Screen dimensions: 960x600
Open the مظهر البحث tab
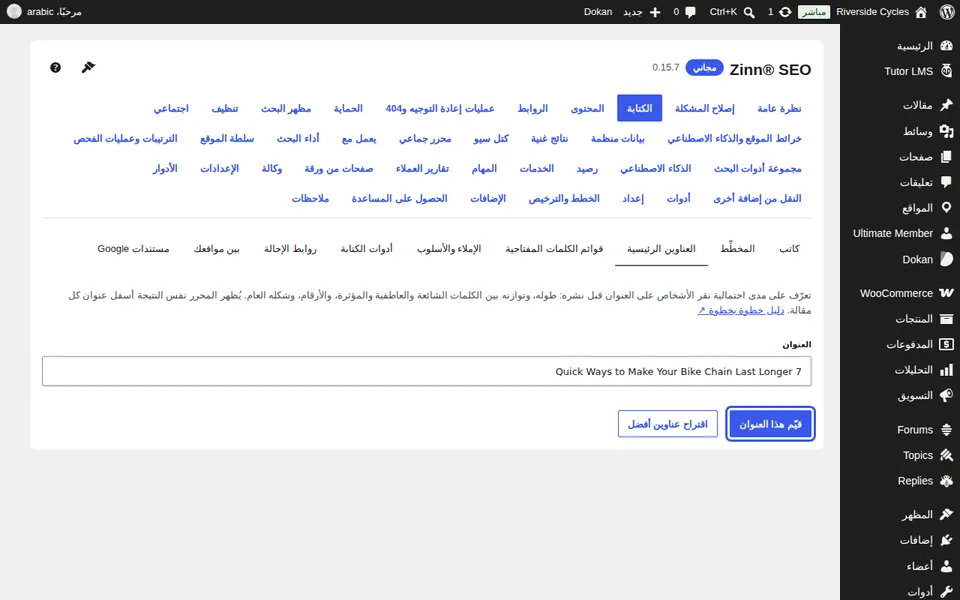[286, 108]
